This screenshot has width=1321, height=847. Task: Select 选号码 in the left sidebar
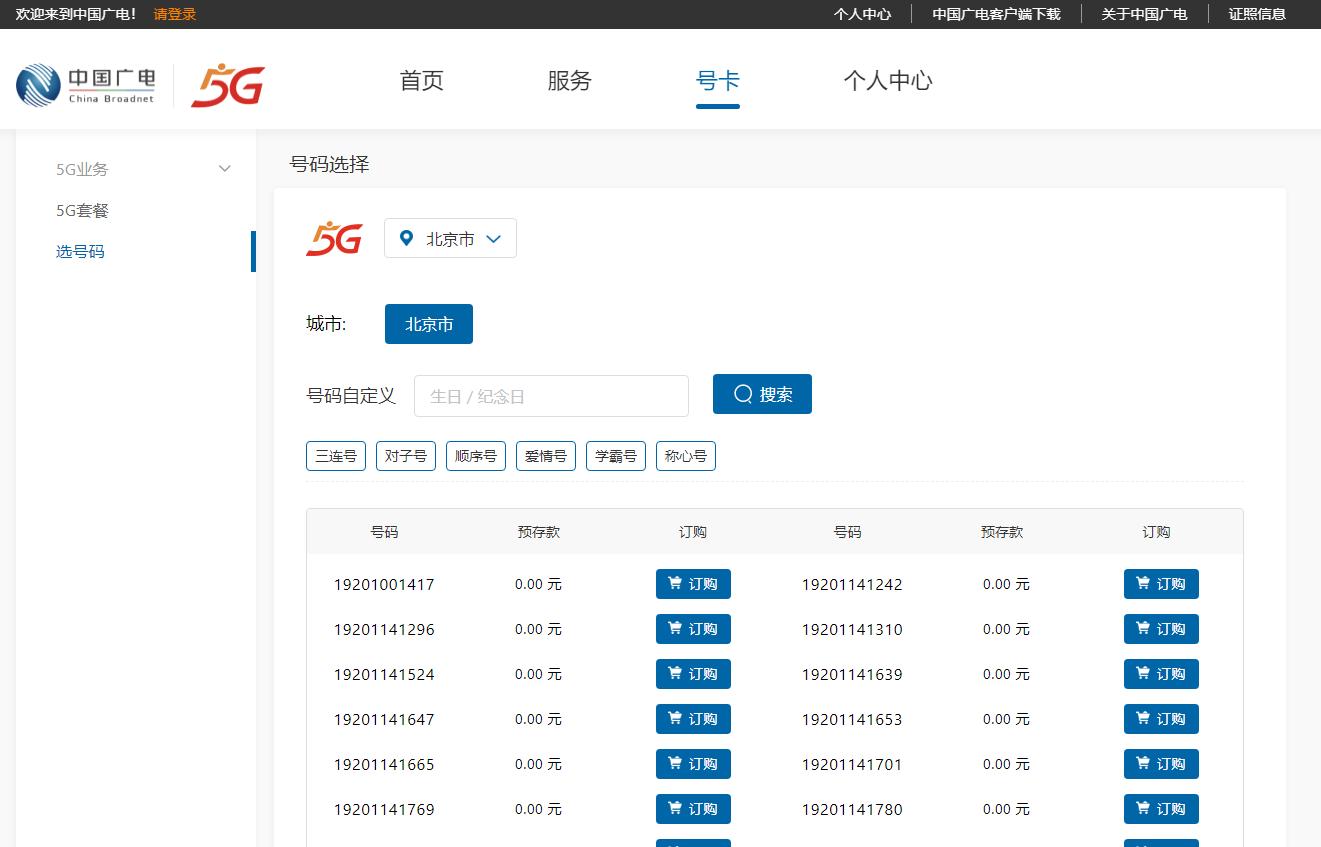coord(80,251)
